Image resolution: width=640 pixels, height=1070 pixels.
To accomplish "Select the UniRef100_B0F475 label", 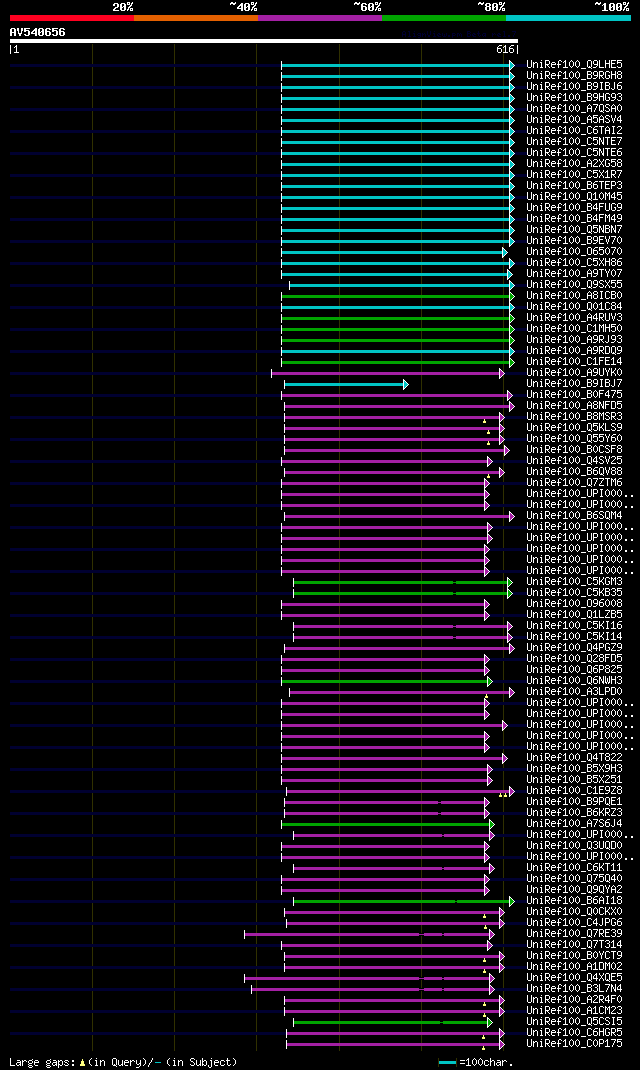I will [574, 394].
